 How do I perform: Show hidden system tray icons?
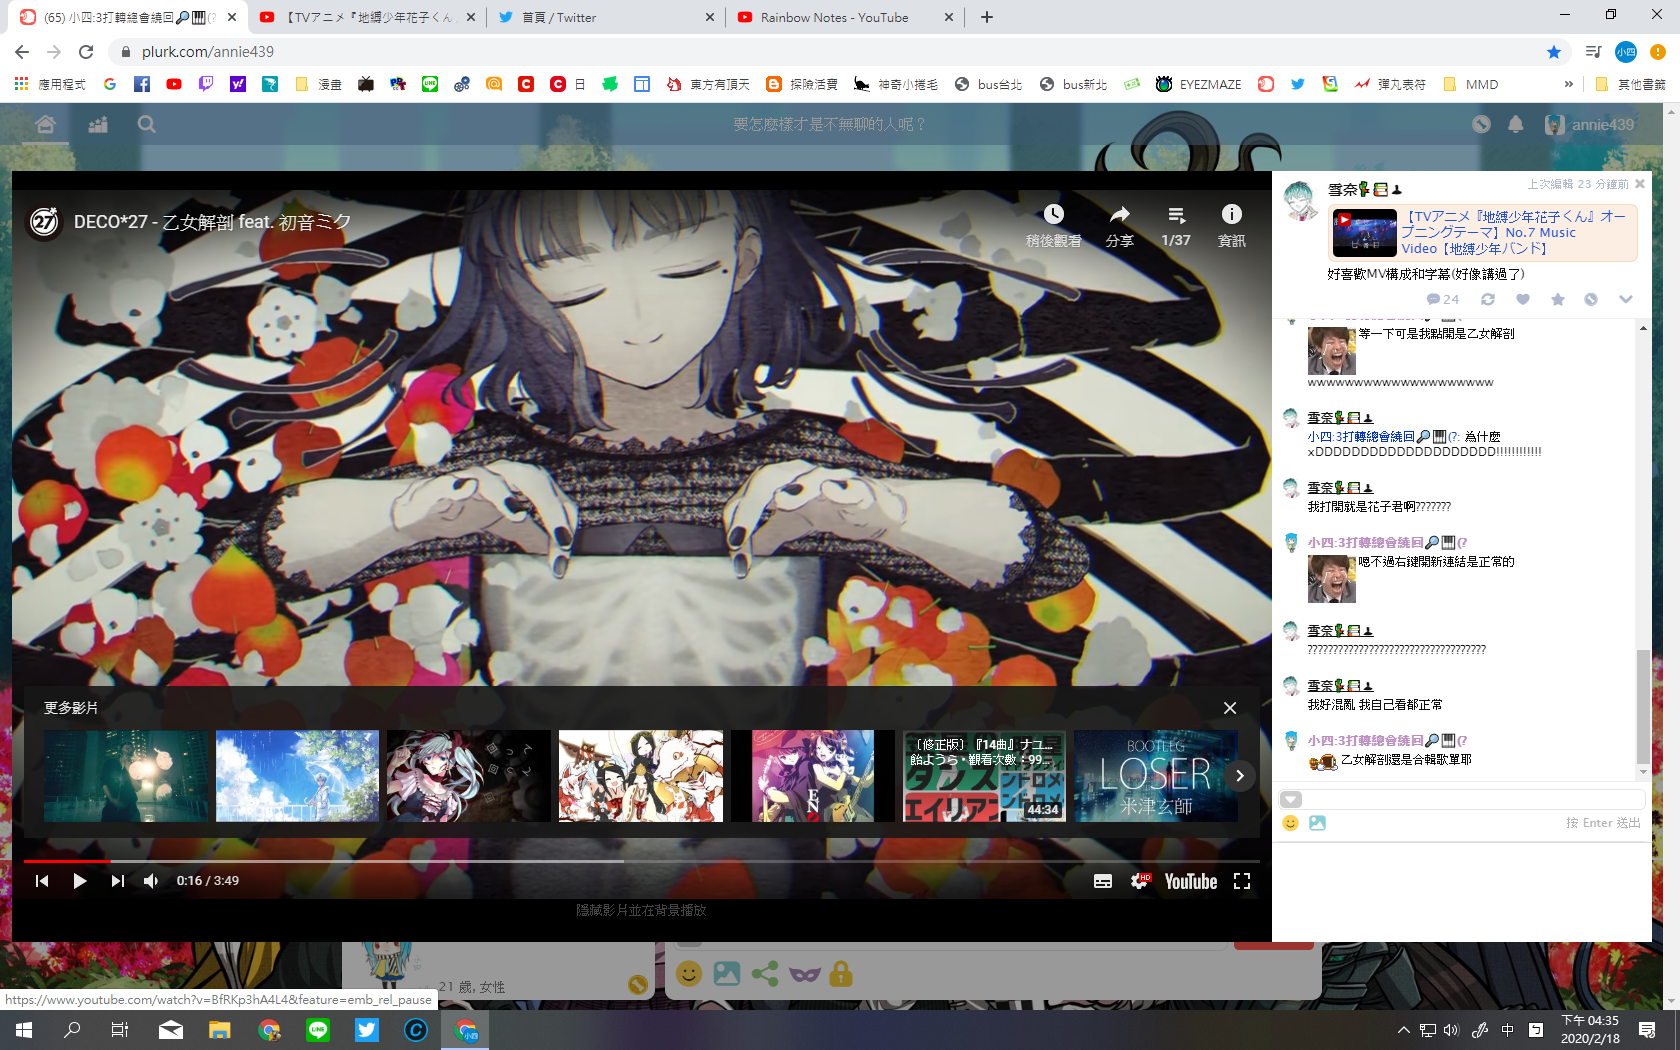click(1403, 1030)
